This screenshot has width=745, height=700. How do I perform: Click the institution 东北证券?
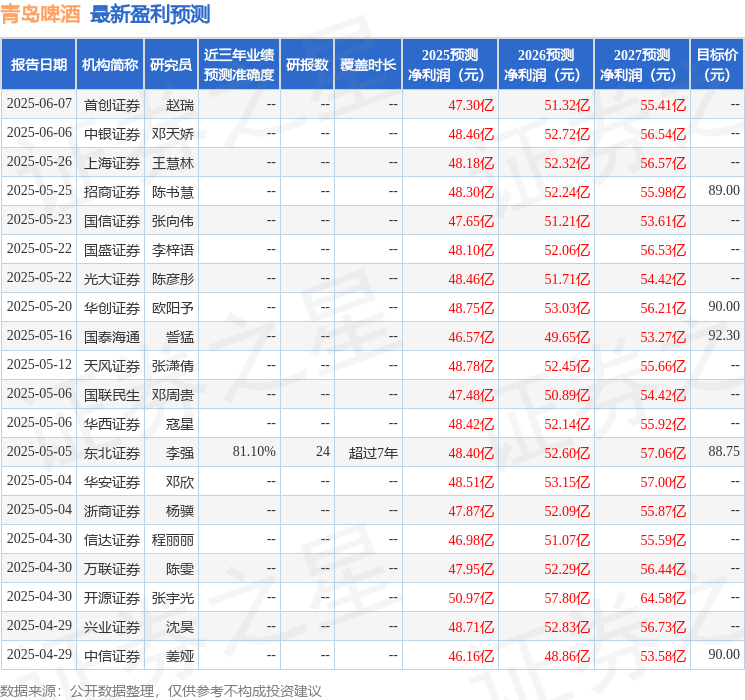112,452
